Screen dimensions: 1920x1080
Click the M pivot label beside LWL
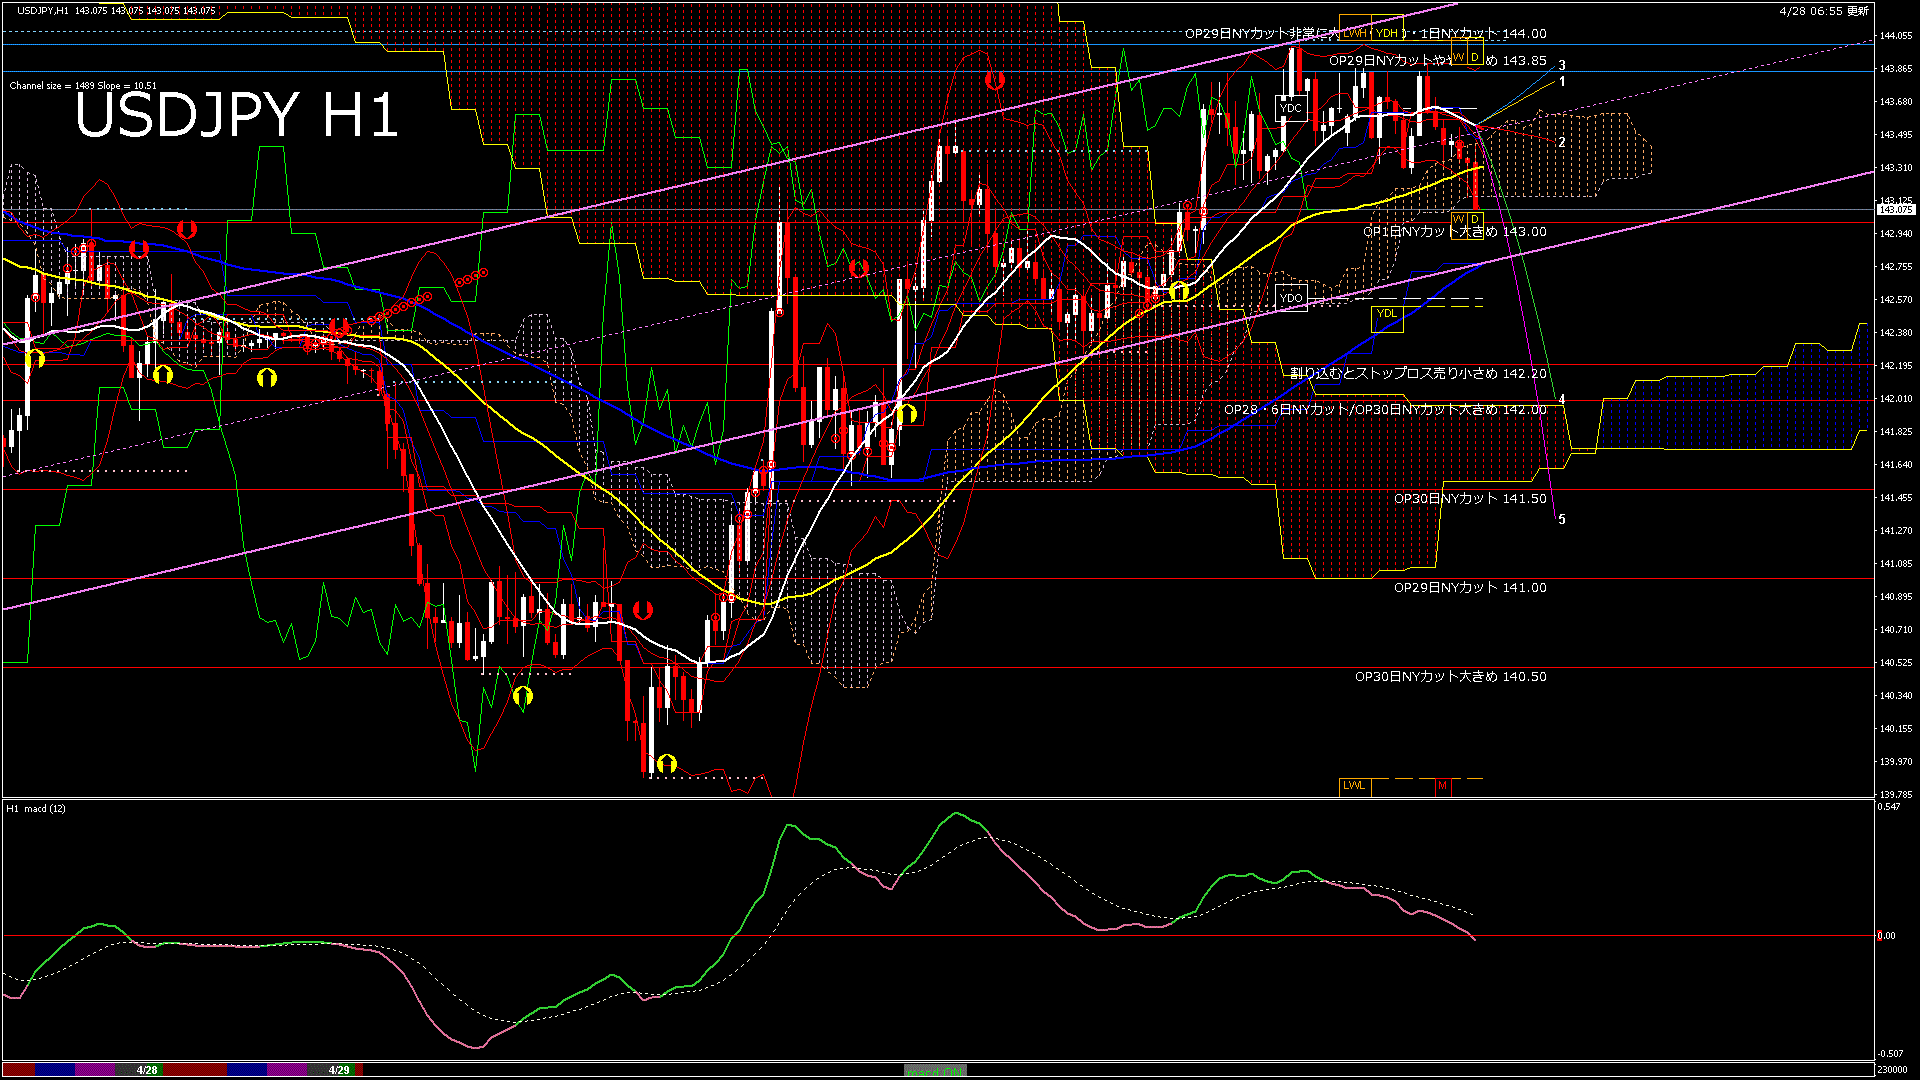pos(1442,786)
